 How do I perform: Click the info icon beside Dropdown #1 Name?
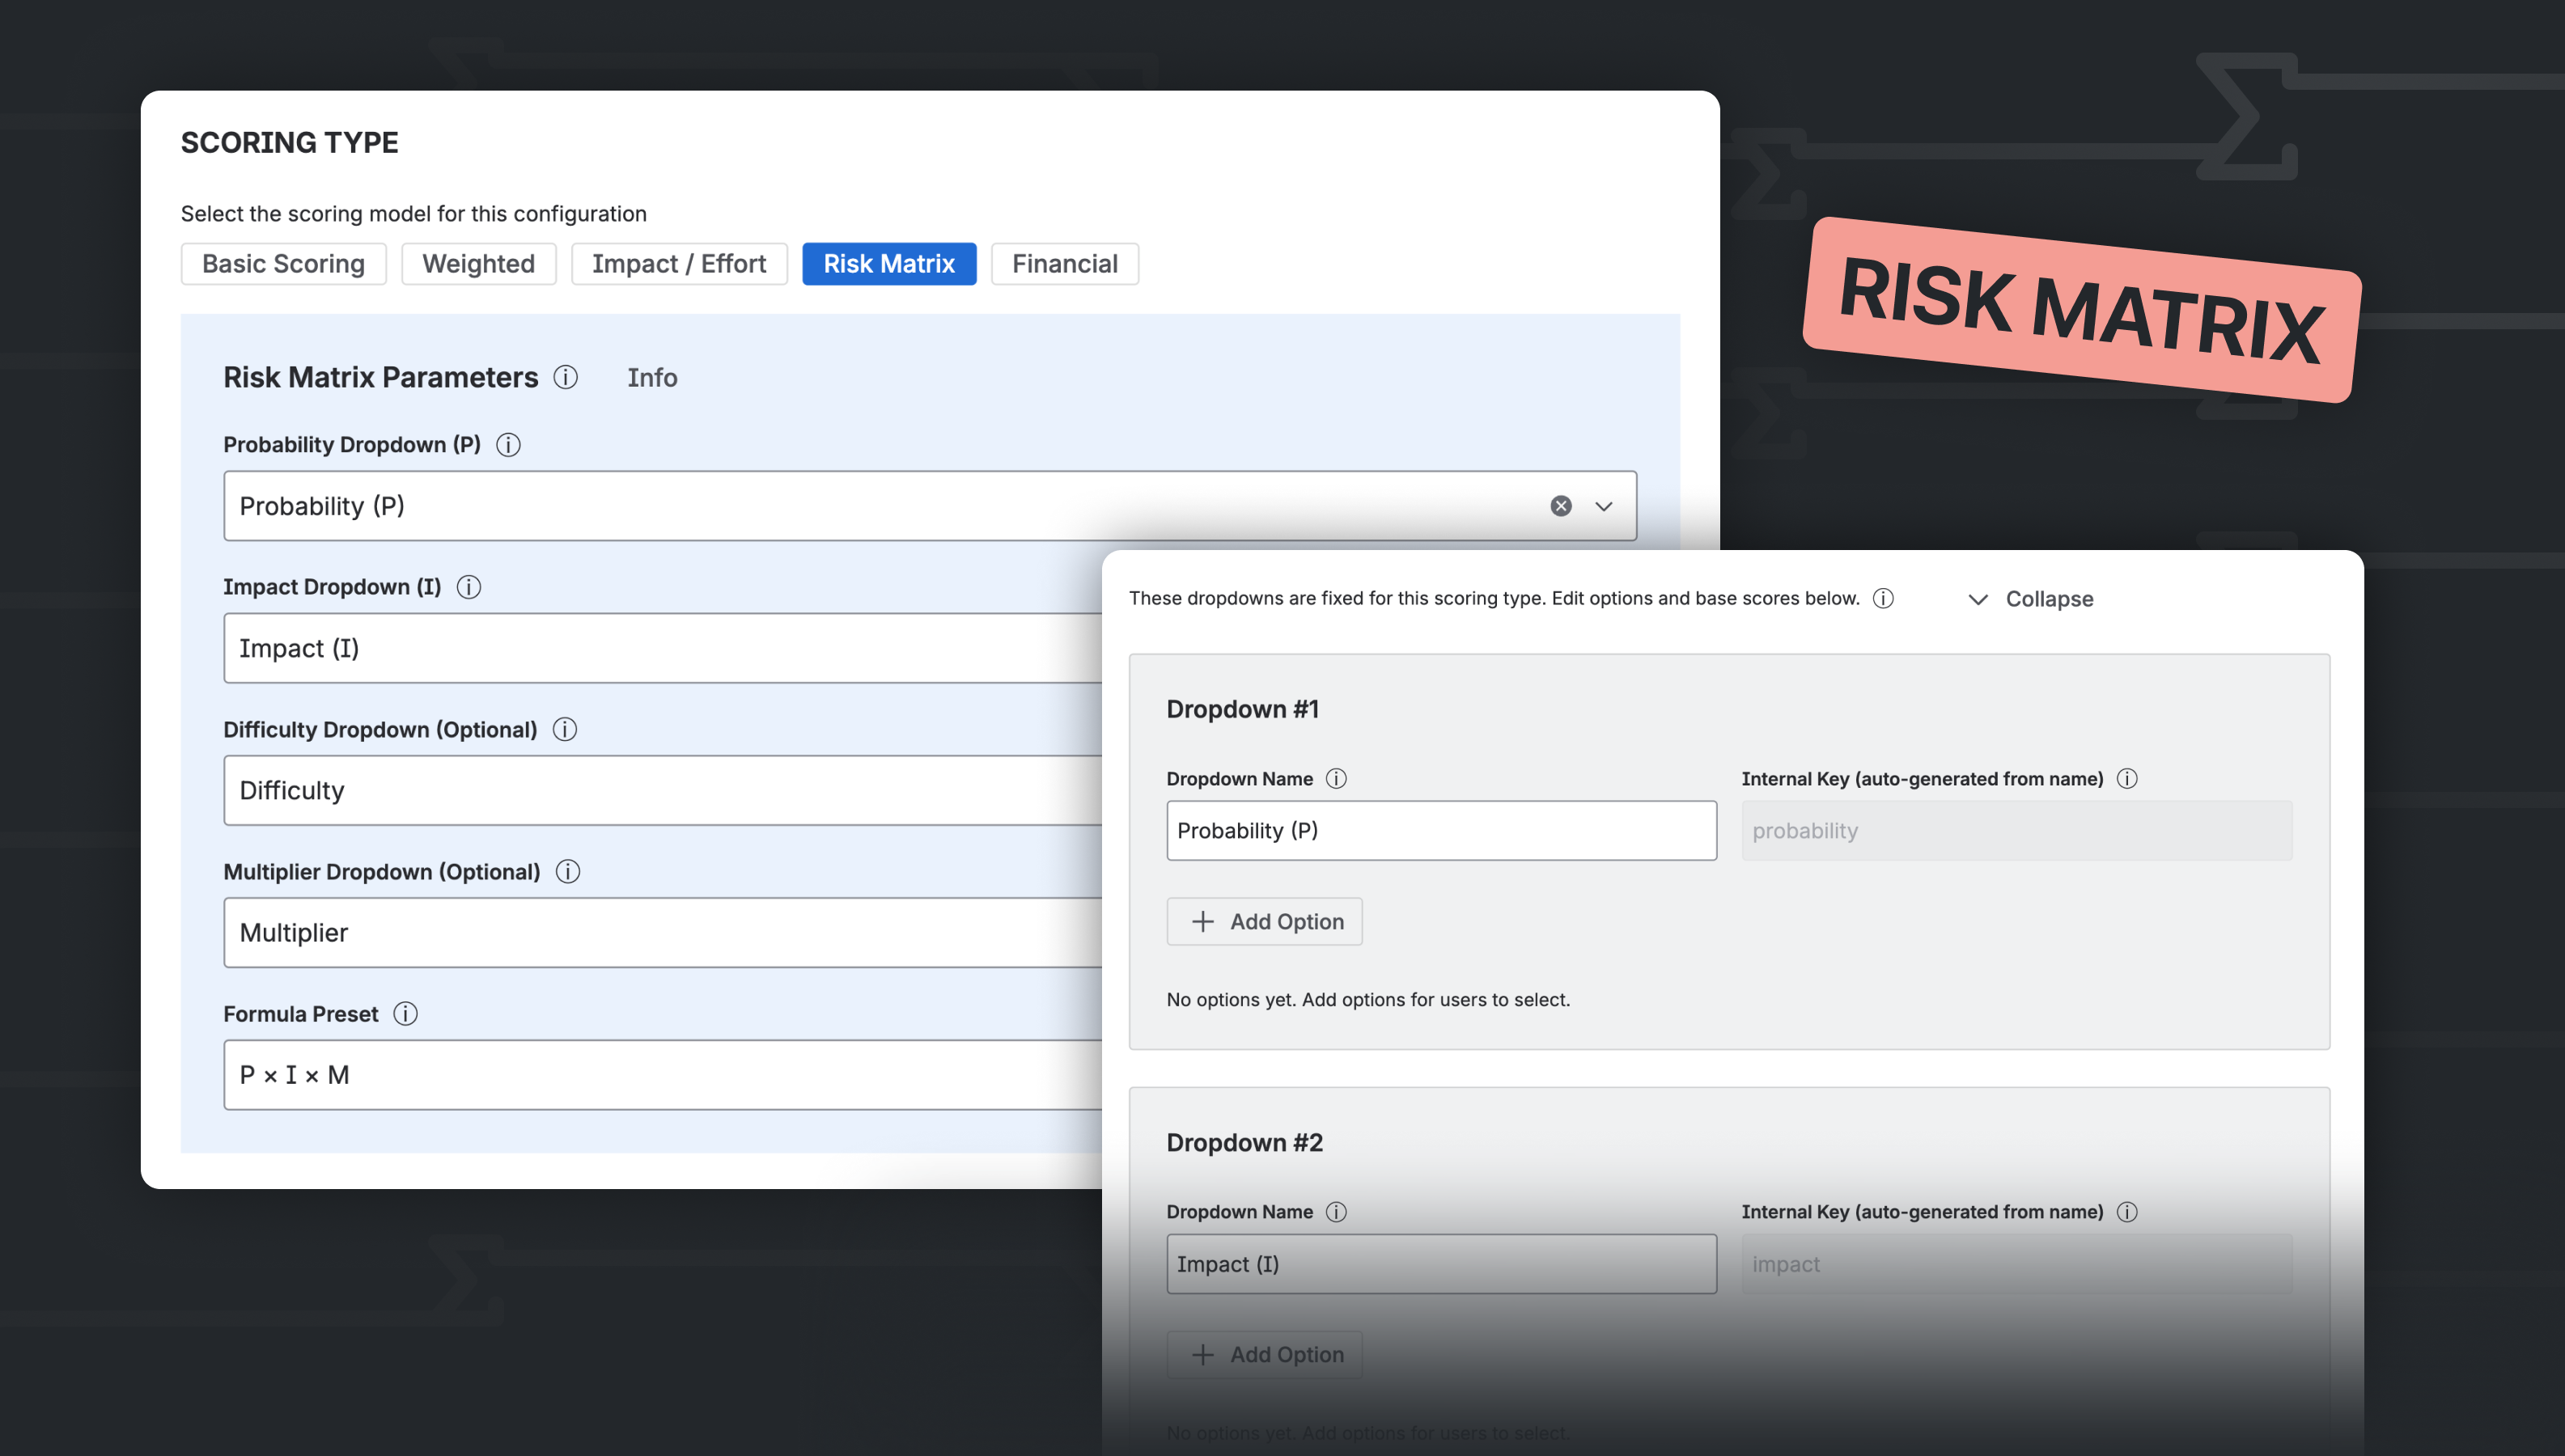click(1337, 778)
